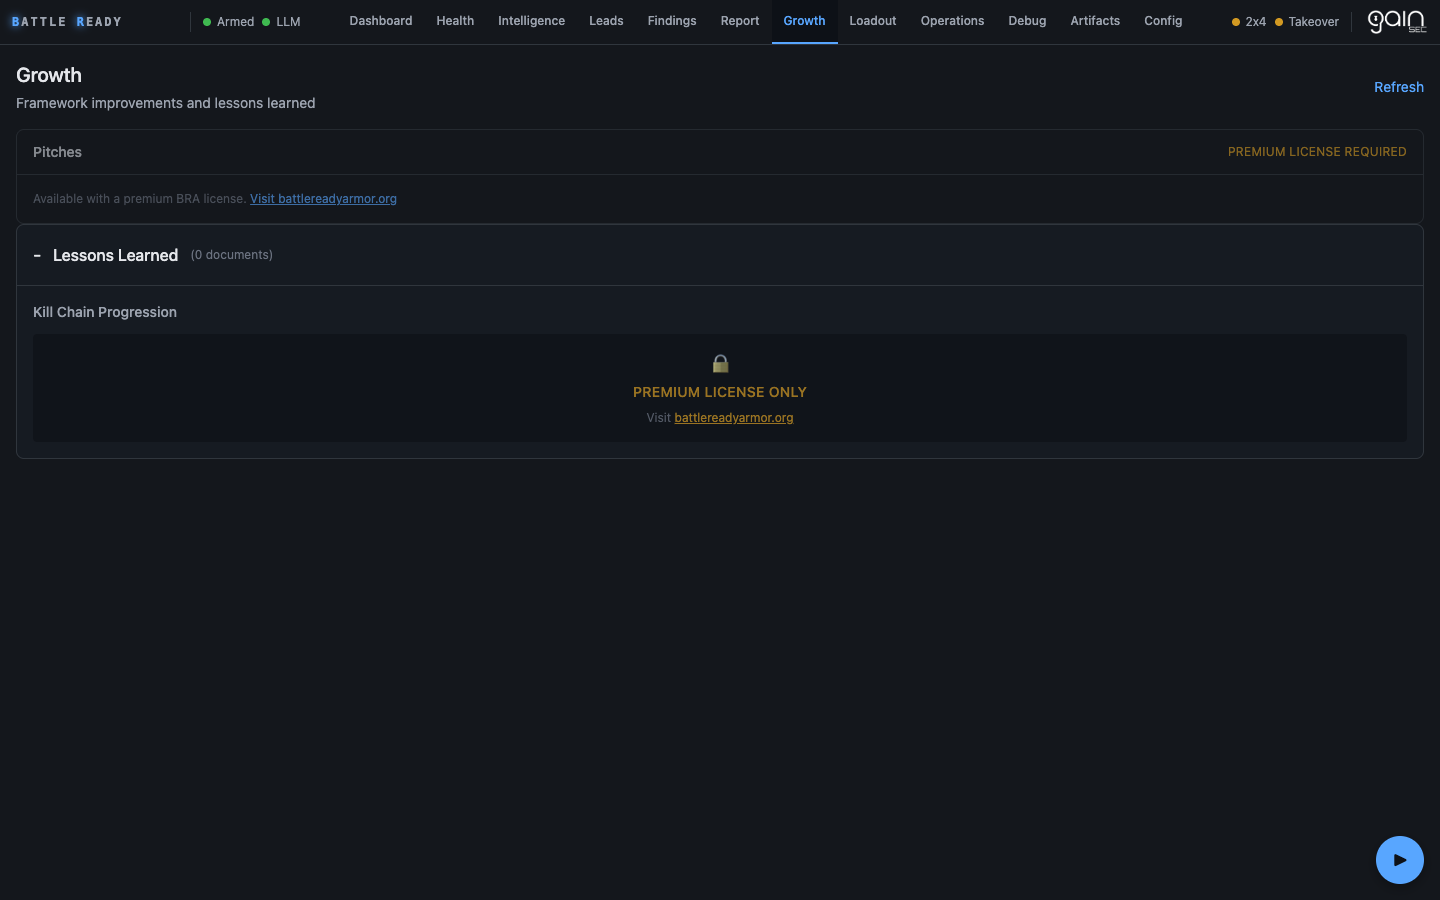Screen dimensions: 1440x900
Task: Select the Findings tab
Action: 672,21
